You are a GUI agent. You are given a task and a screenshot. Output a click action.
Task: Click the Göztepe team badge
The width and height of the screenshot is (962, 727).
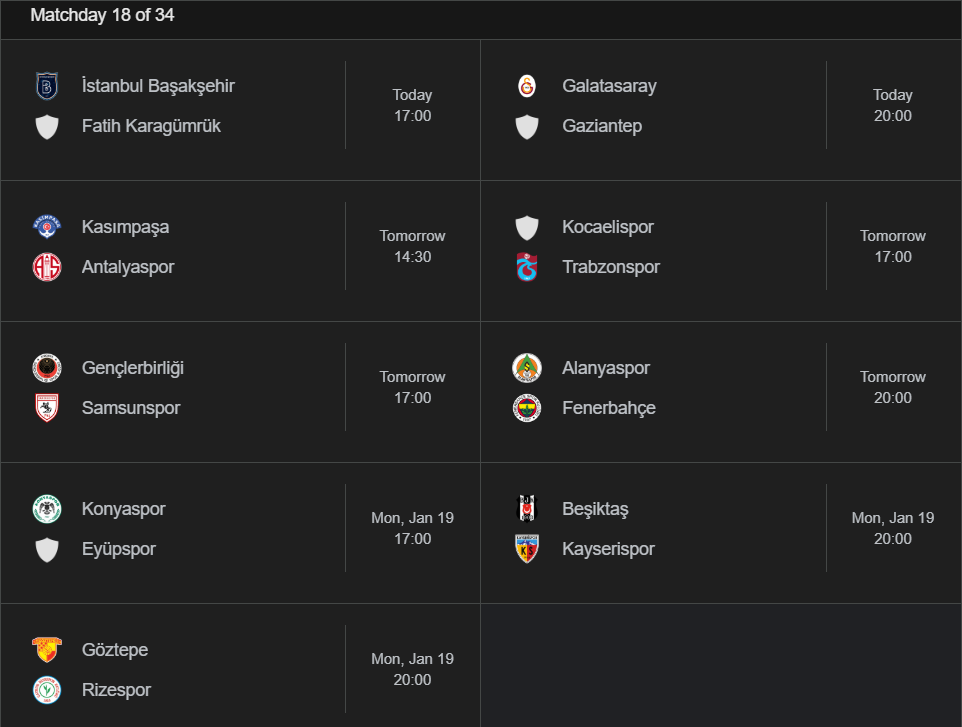point(47,650)
